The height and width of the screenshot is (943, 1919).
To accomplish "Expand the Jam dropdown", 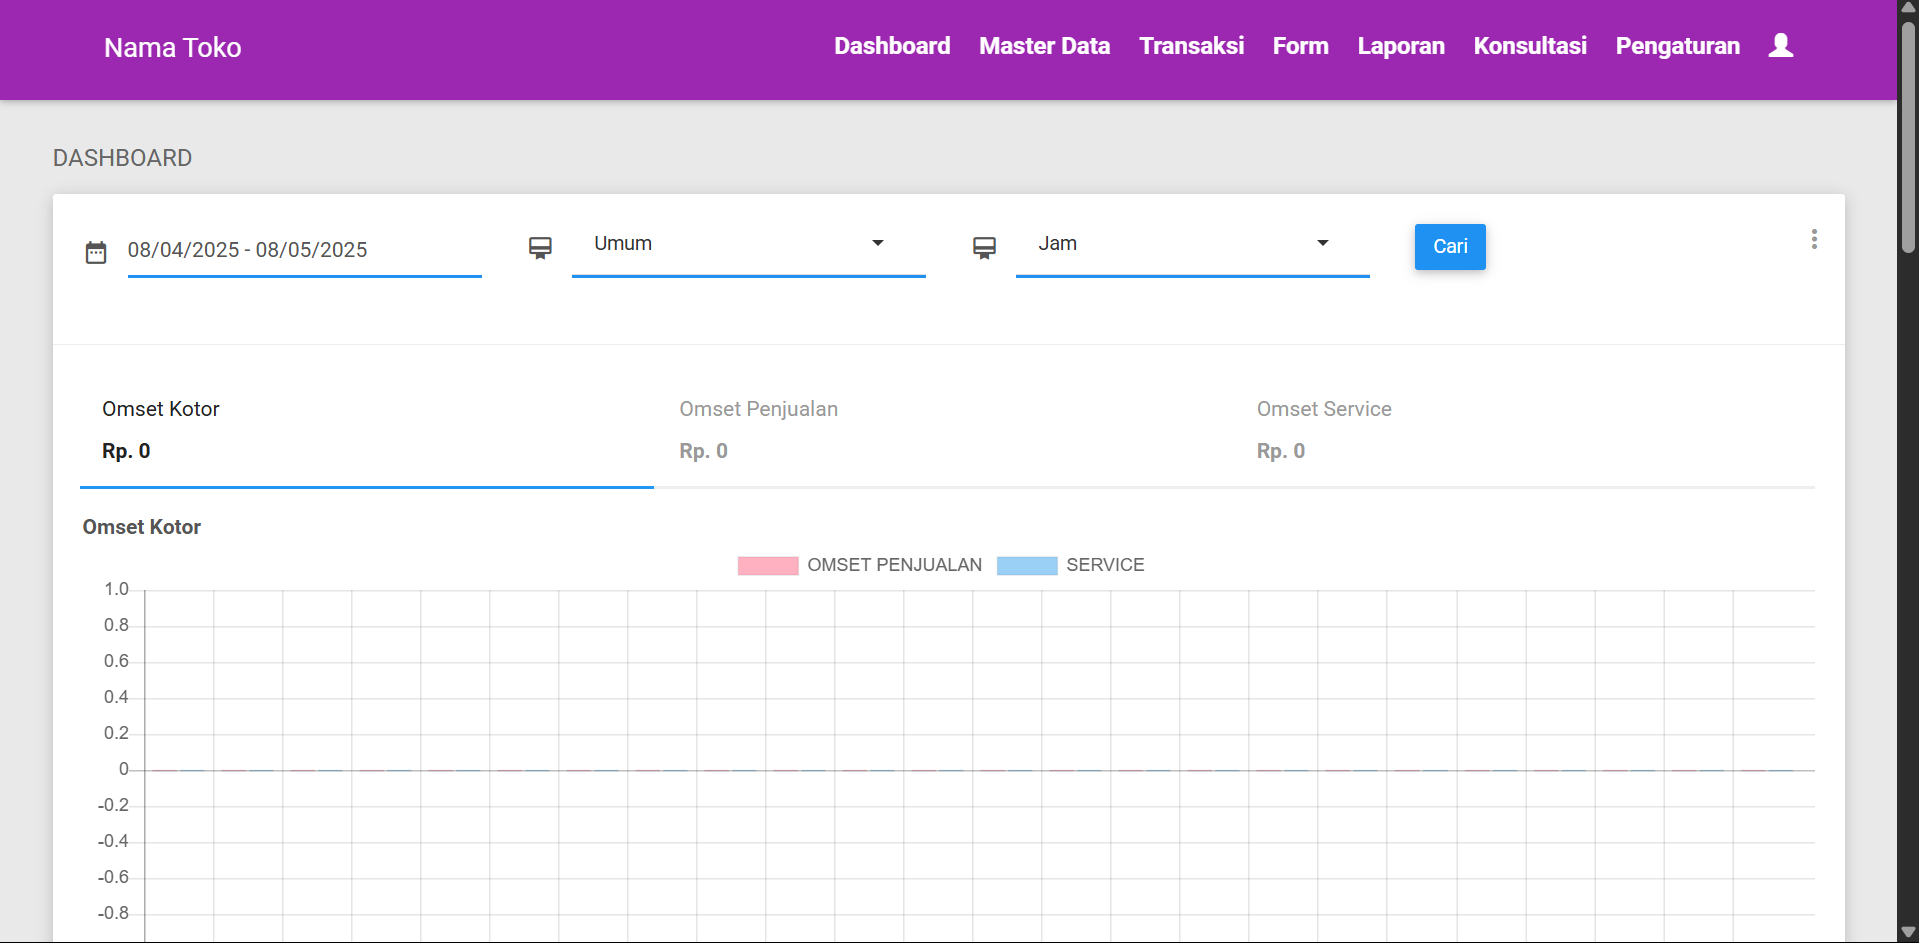I will coord(1192,244).
